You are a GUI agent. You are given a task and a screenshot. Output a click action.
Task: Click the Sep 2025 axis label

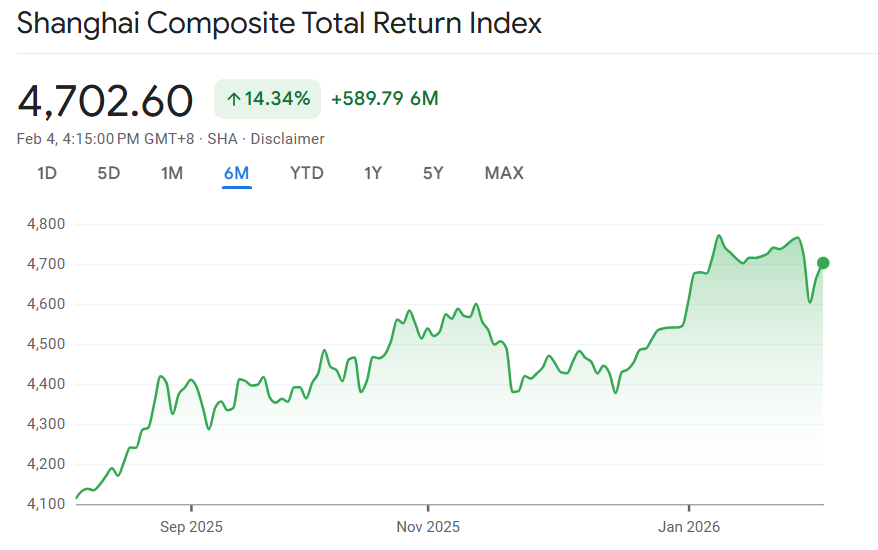(191, 526)
